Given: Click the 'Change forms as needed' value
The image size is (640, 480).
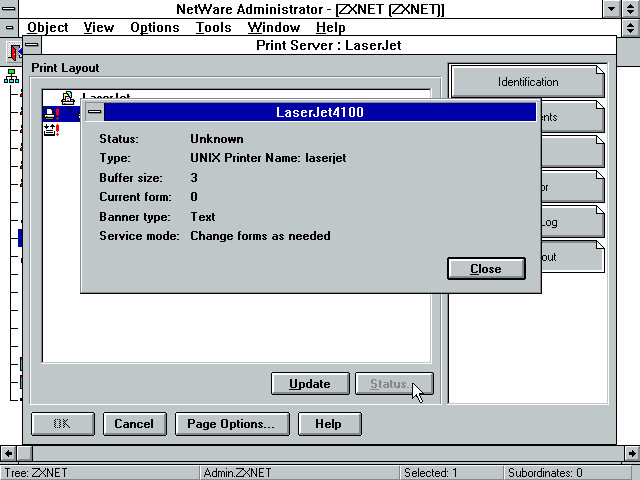Looking at the screenshot, I should [x=260, y=236].
